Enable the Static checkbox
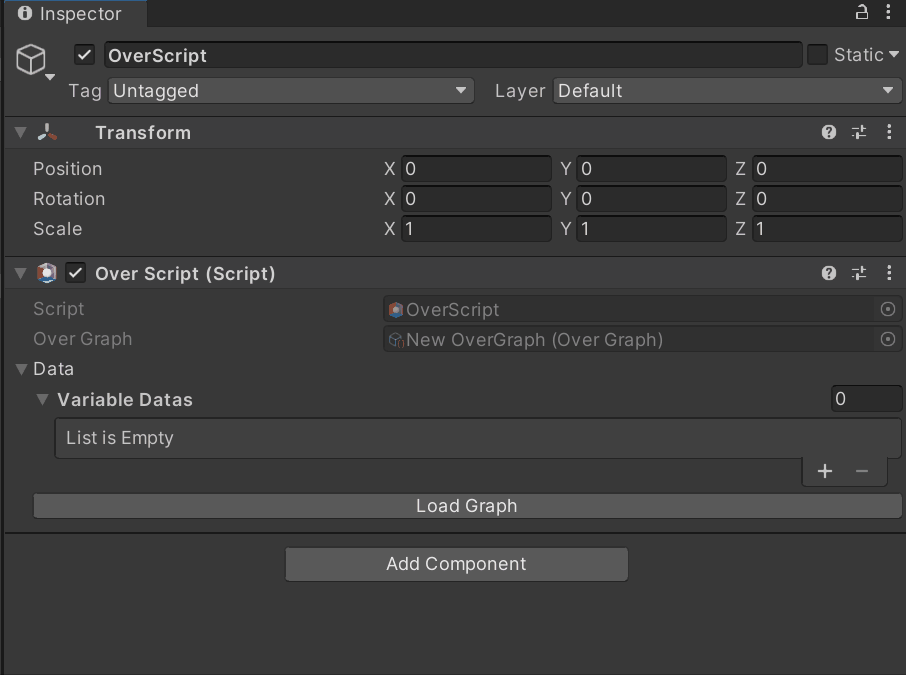 click(x=817, y=55)
